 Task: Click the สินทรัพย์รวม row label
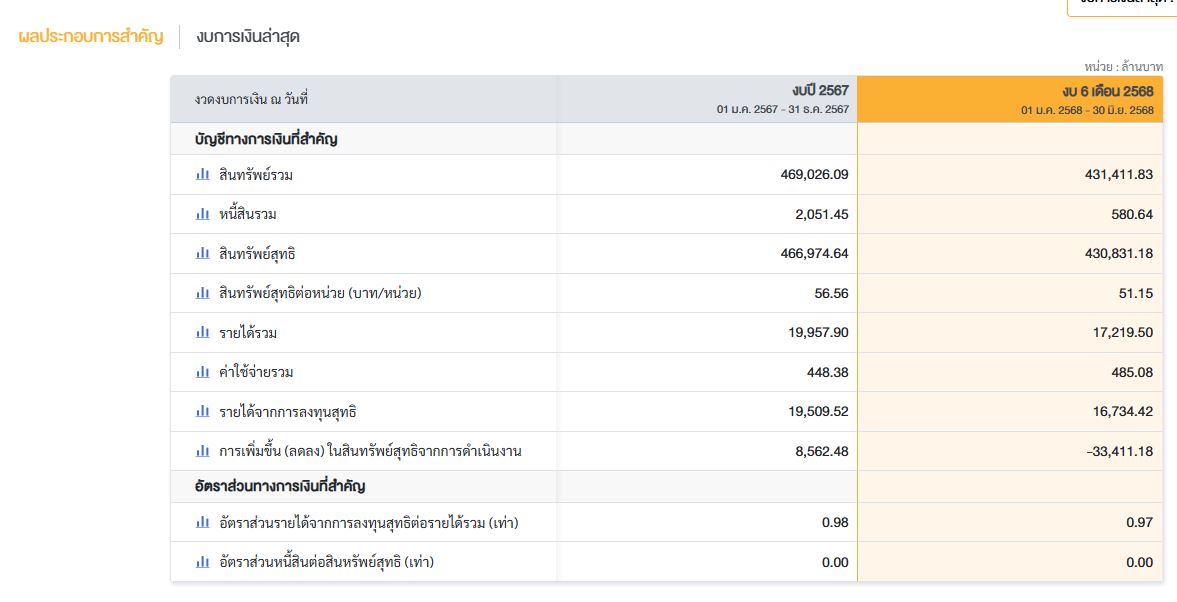(256, 175)
